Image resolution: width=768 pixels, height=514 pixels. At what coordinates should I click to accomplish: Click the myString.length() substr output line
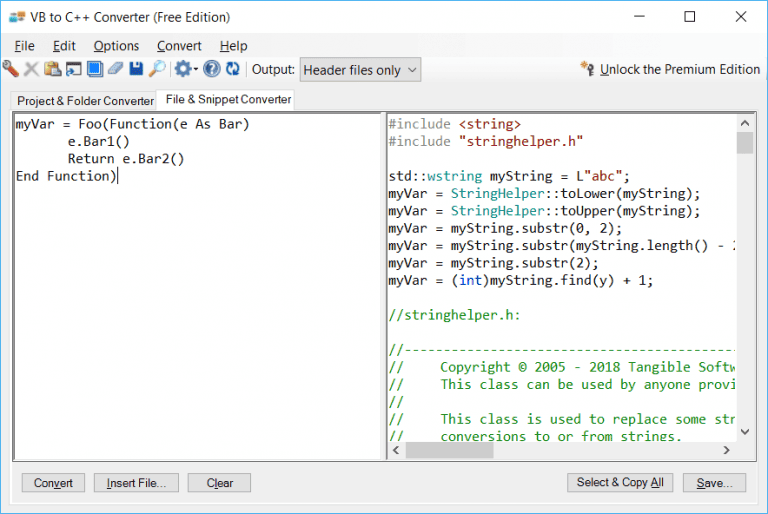pos(562,245)
